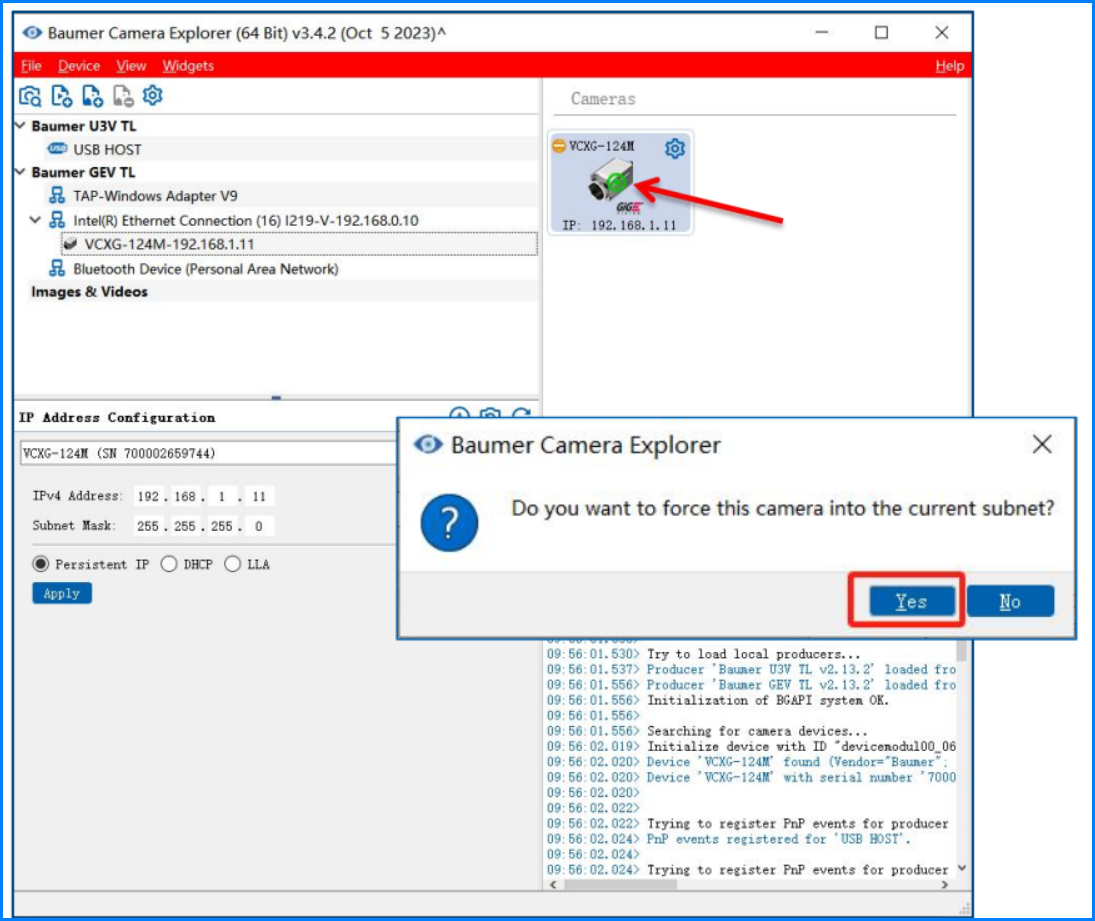Click the Bluetooth Device network icon
This screenshot has height=921, width=1095.
click(x=57, y=268)
